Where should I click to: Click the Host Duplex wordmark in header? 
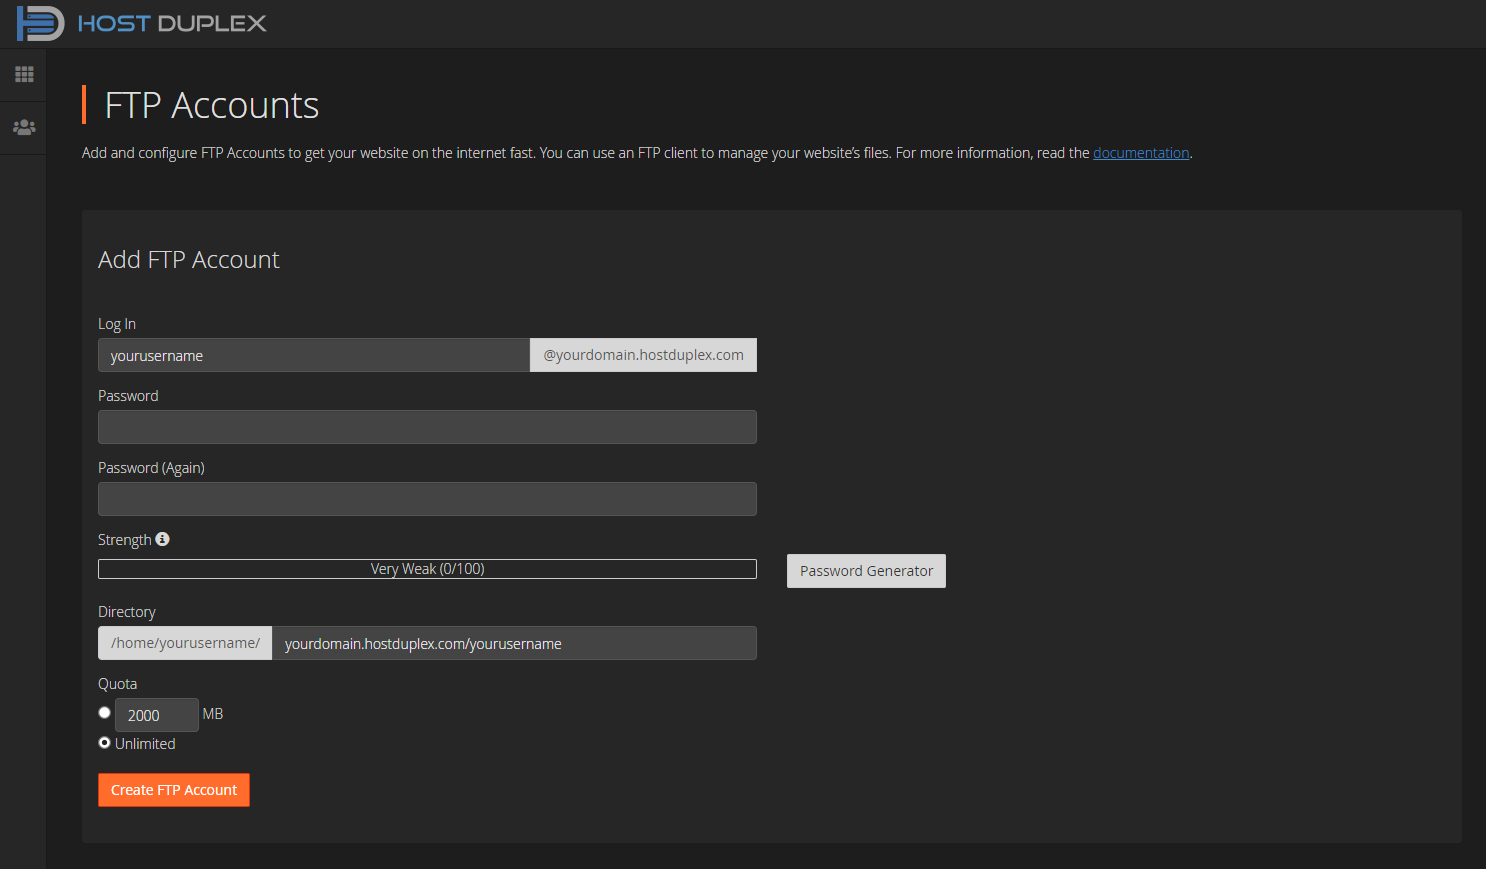tap(172, 23)
